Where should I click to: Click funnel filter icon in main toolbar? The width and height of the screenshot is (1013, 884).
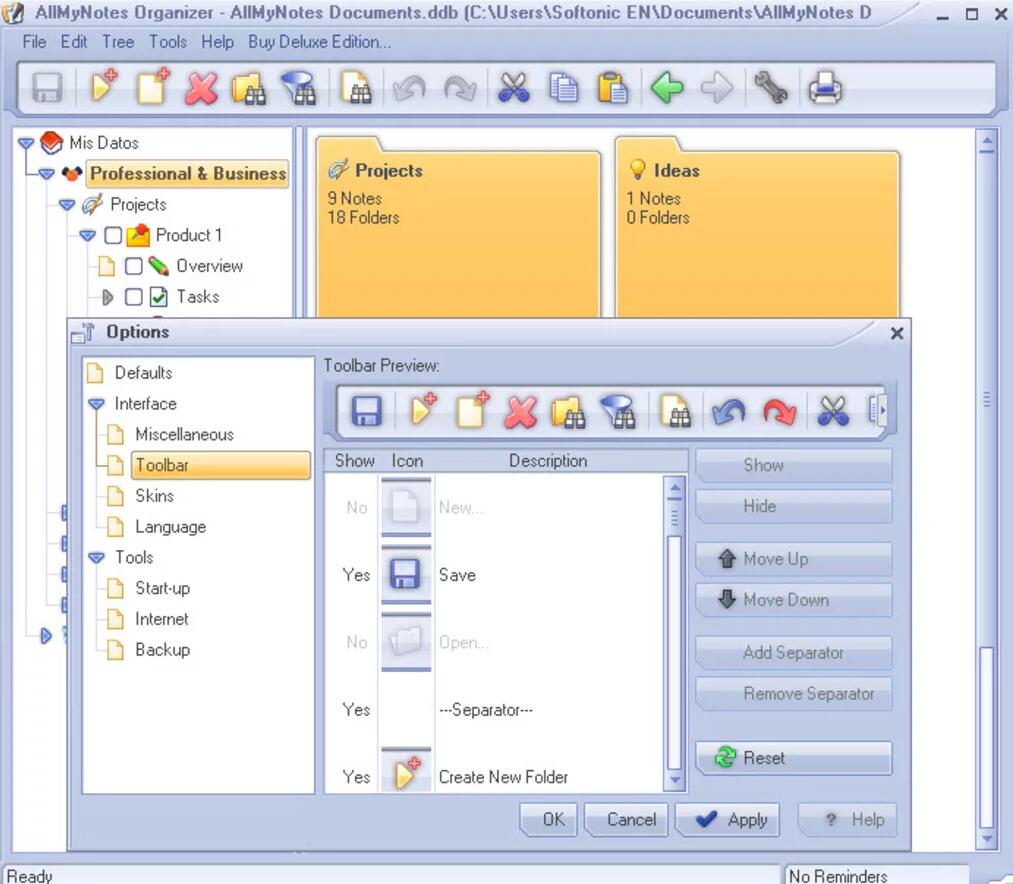[298, 88]
